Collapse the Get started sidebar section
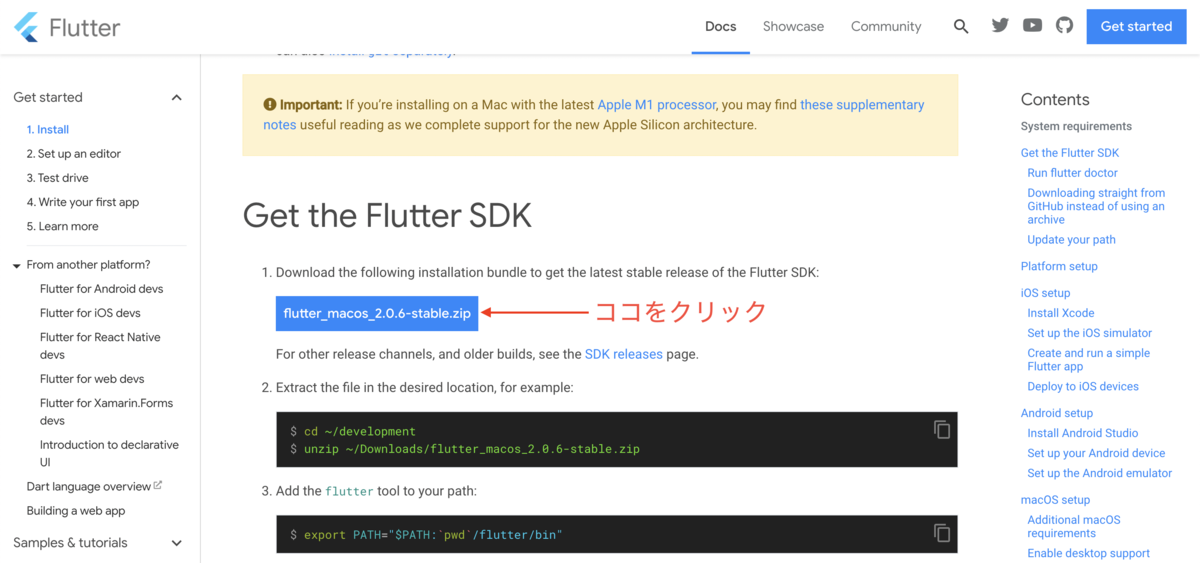This screenshot has height=563, width=1200. click(x=176, y=97)
